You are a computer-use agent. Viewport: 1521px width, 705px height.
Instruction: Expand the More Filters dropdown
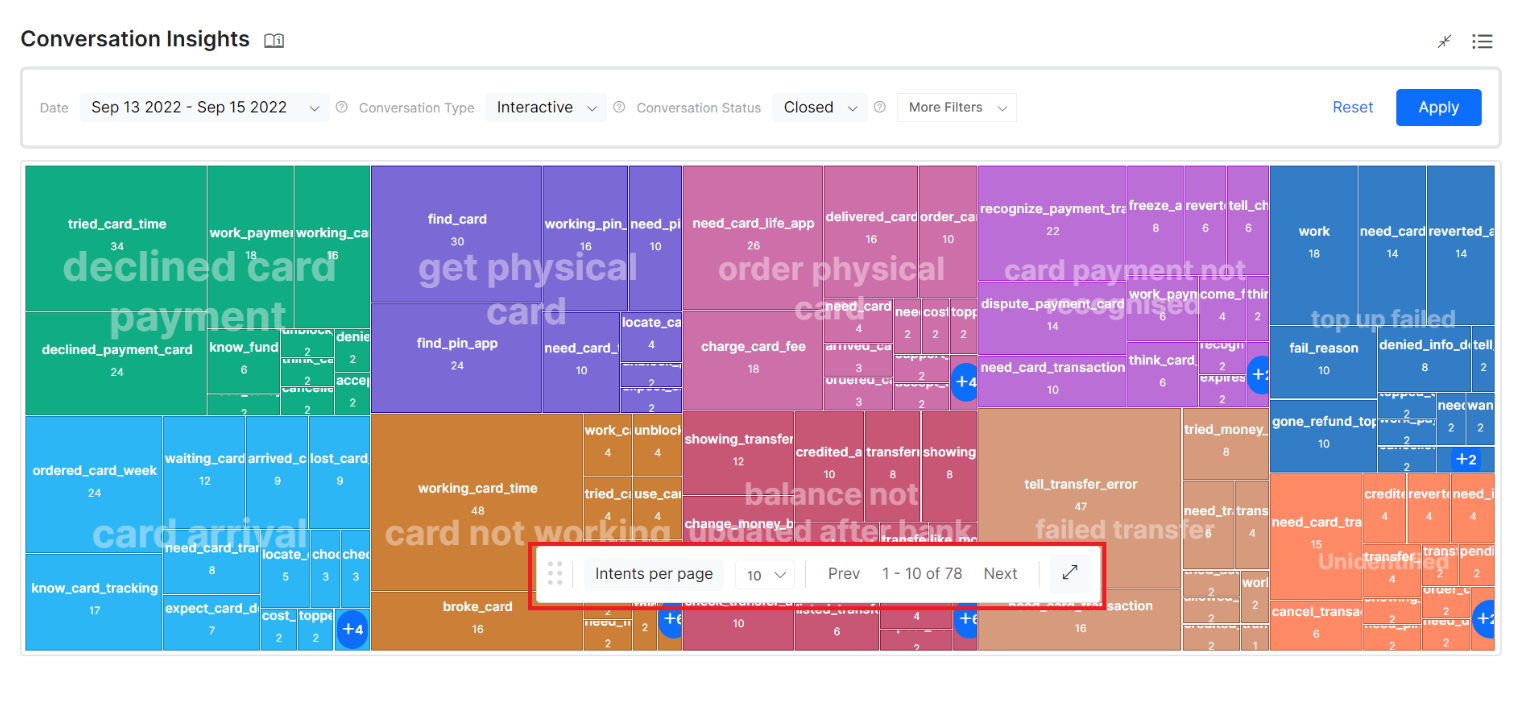point(956,107)
